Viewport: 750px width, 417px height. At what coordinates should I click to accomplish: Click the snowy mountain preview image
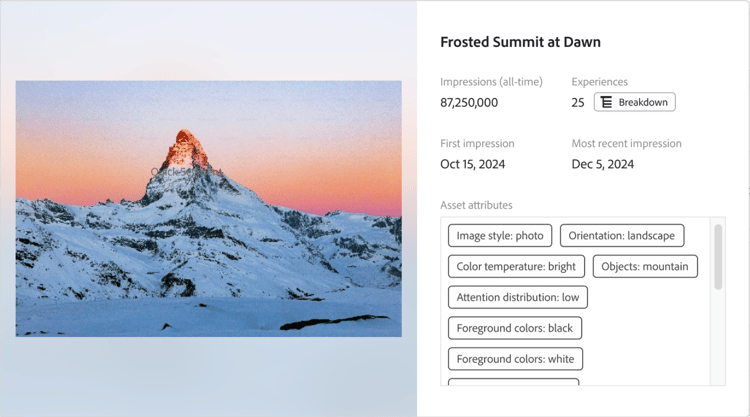[x=208, y=208]
